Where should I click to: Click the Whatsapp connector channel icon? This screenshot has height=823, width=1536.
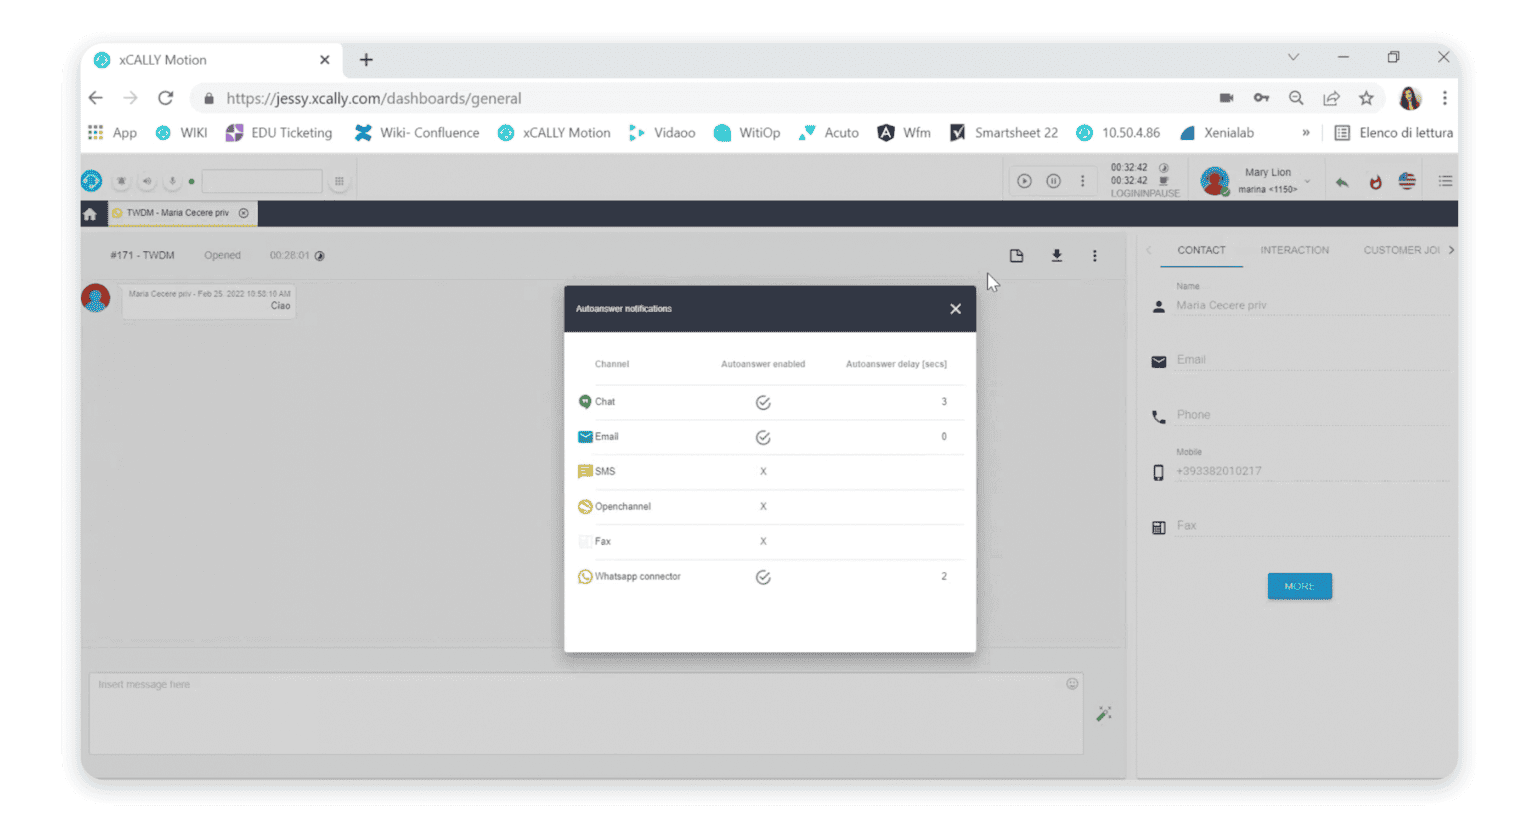tap(585, 577)
